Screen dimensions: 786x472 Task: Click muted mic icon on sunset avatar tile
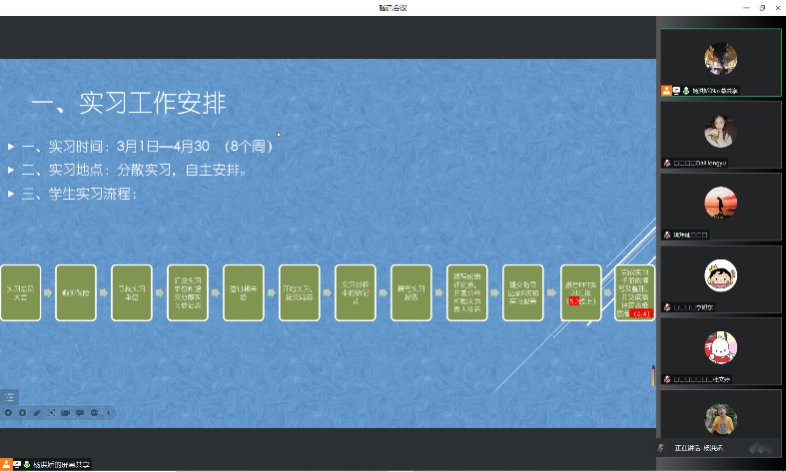(x=667, y=234)
